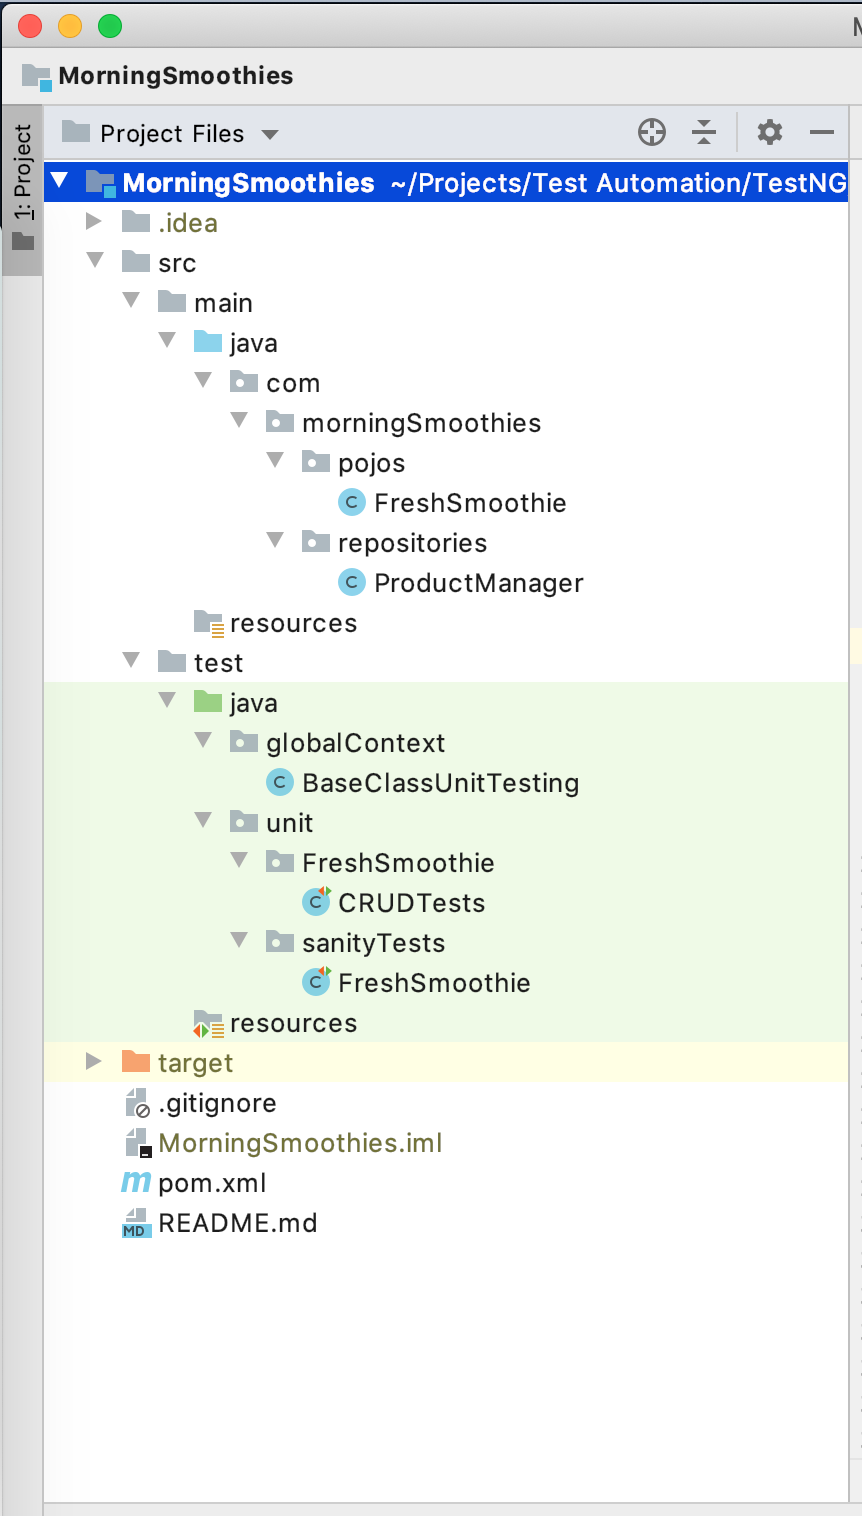Select the .gitignore file
The image size is (862, 1516).
pos(217,1103)
